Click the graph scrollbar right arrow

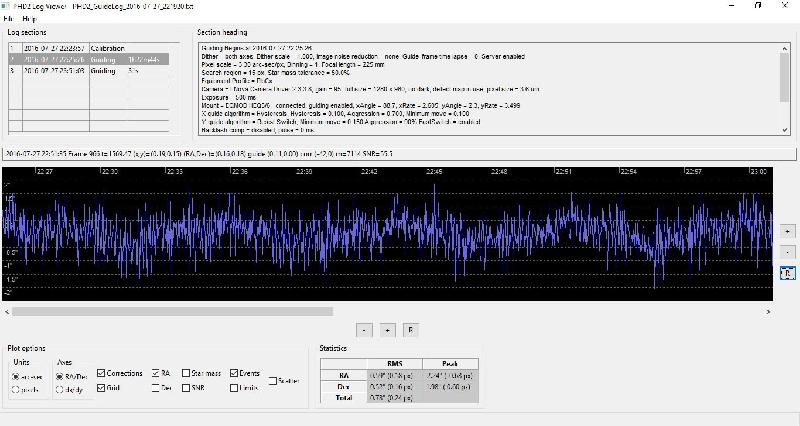click(x=768, y=311)
